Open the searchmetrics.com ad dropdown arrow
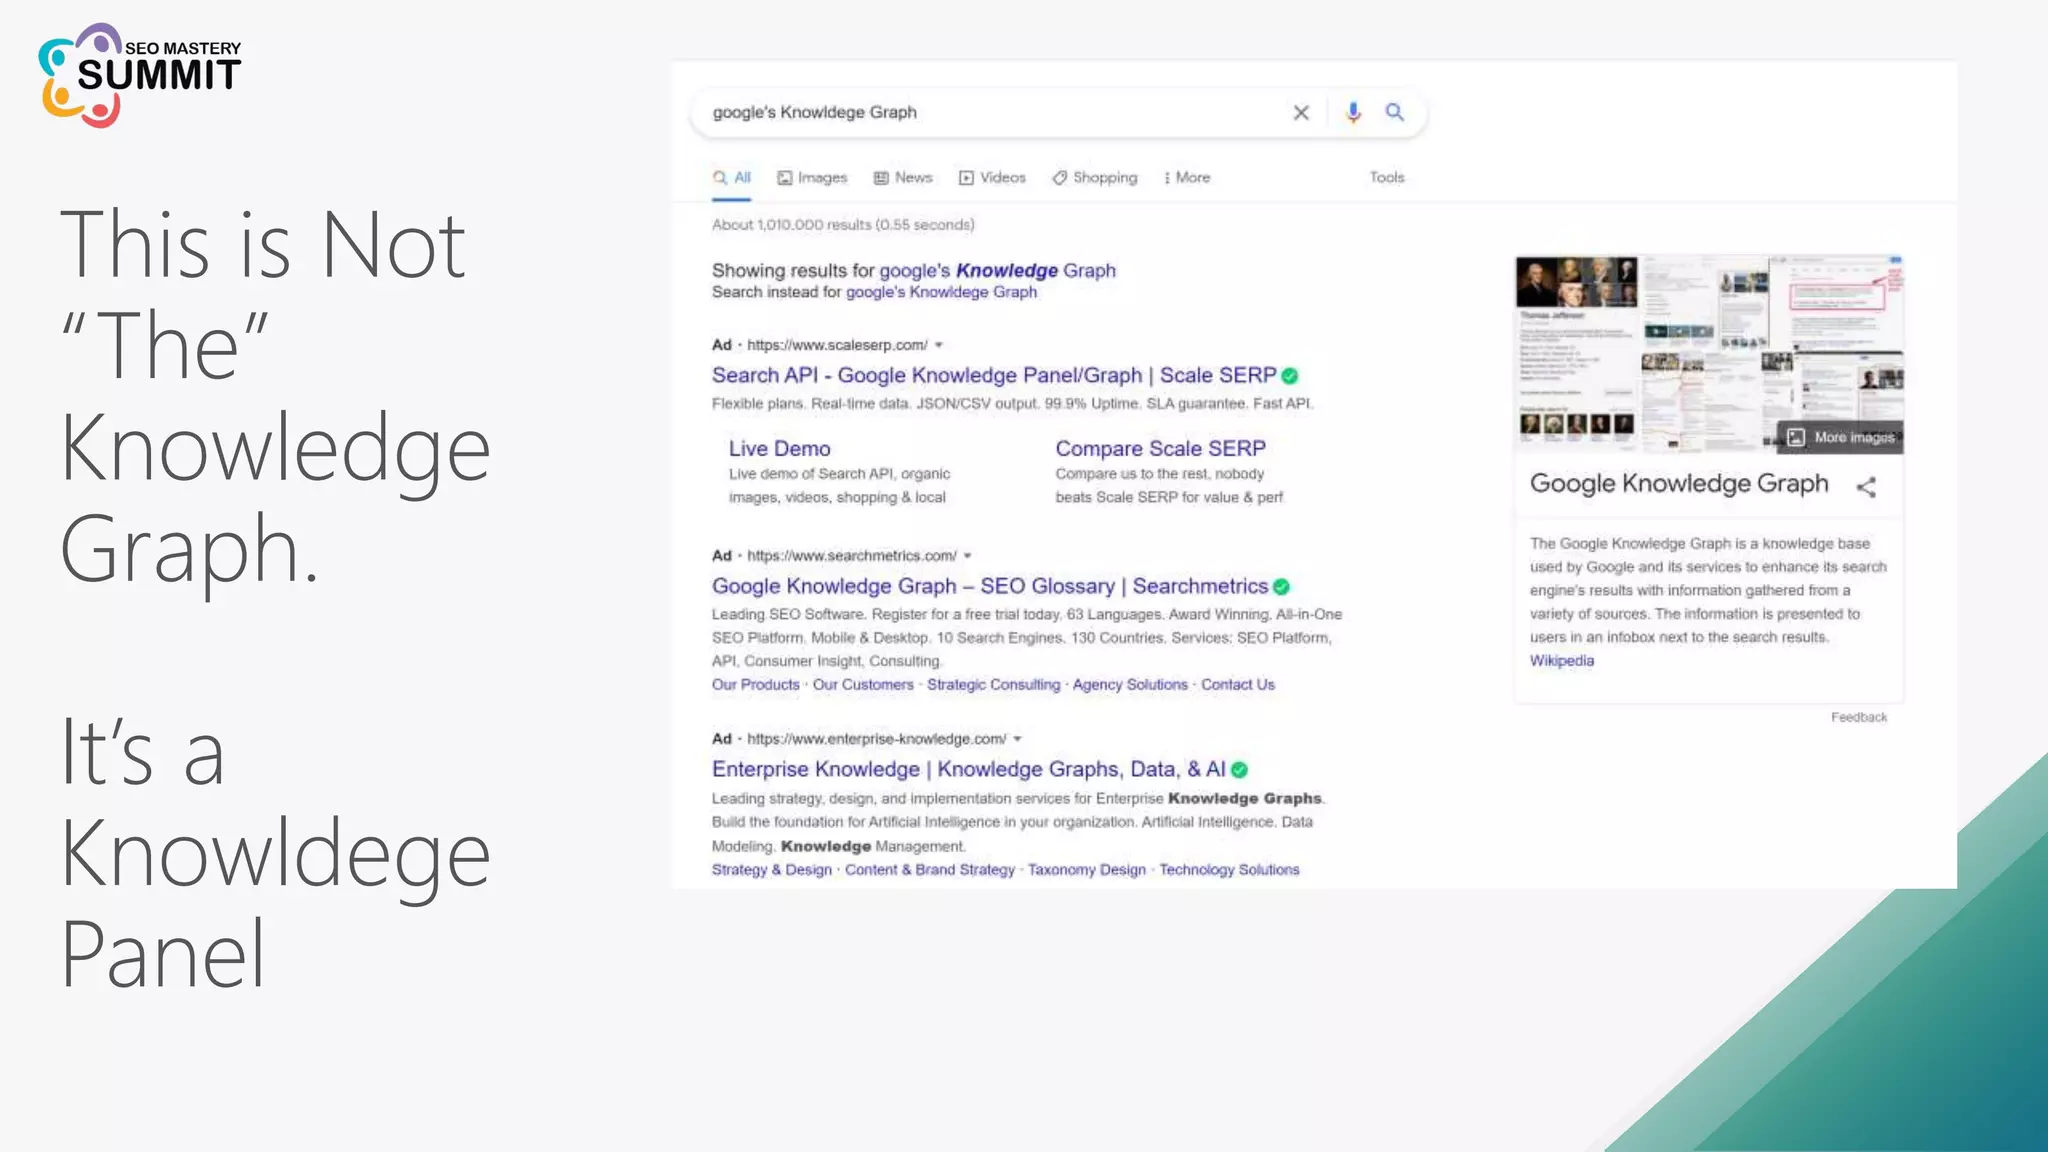2048x1152 pixels. point(967,556)
